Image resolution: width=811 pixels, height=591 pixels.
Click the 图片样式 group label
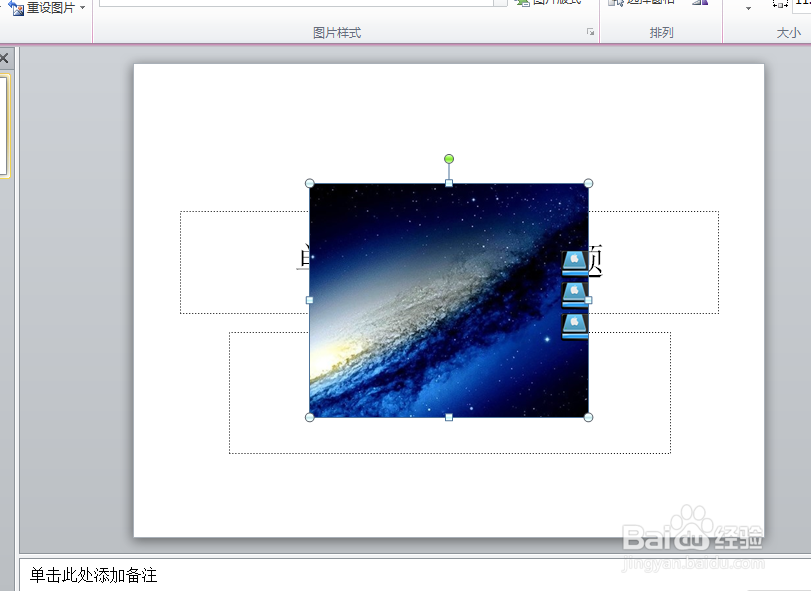coord(337,33)
